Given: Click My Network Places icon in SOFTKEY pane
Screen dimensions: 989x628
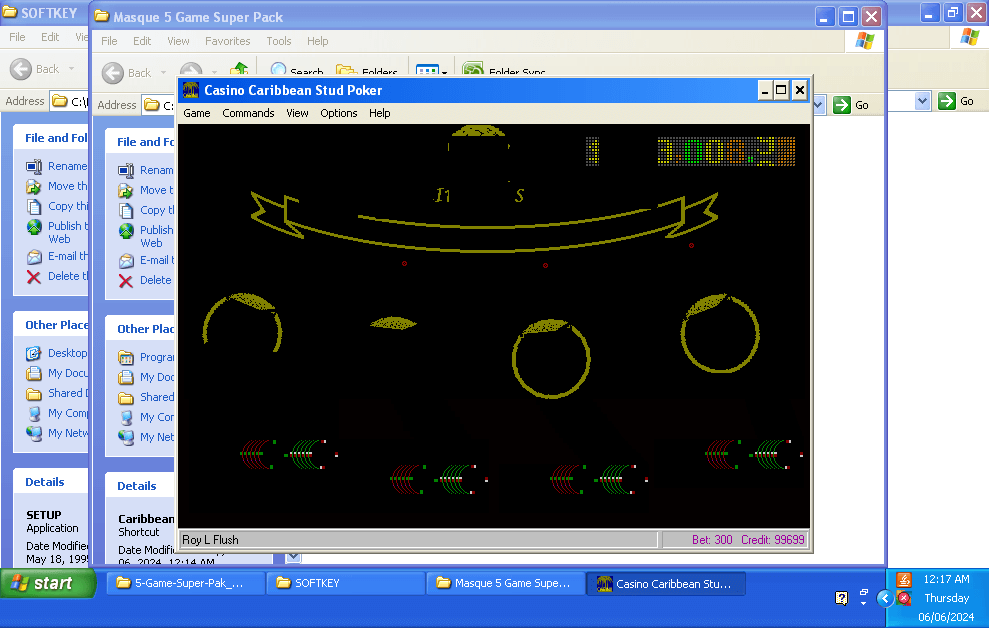Looking at the screenshot, I should pyautogui.click(x=34, y=433).
